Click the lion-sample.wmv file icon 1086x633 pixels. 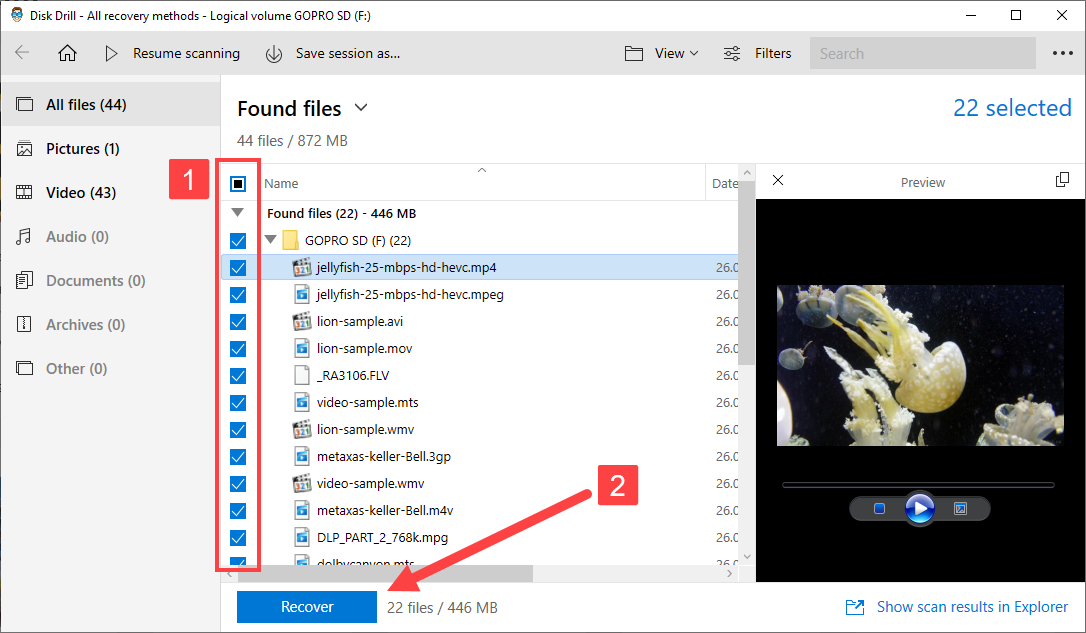(x=301, y=429)
